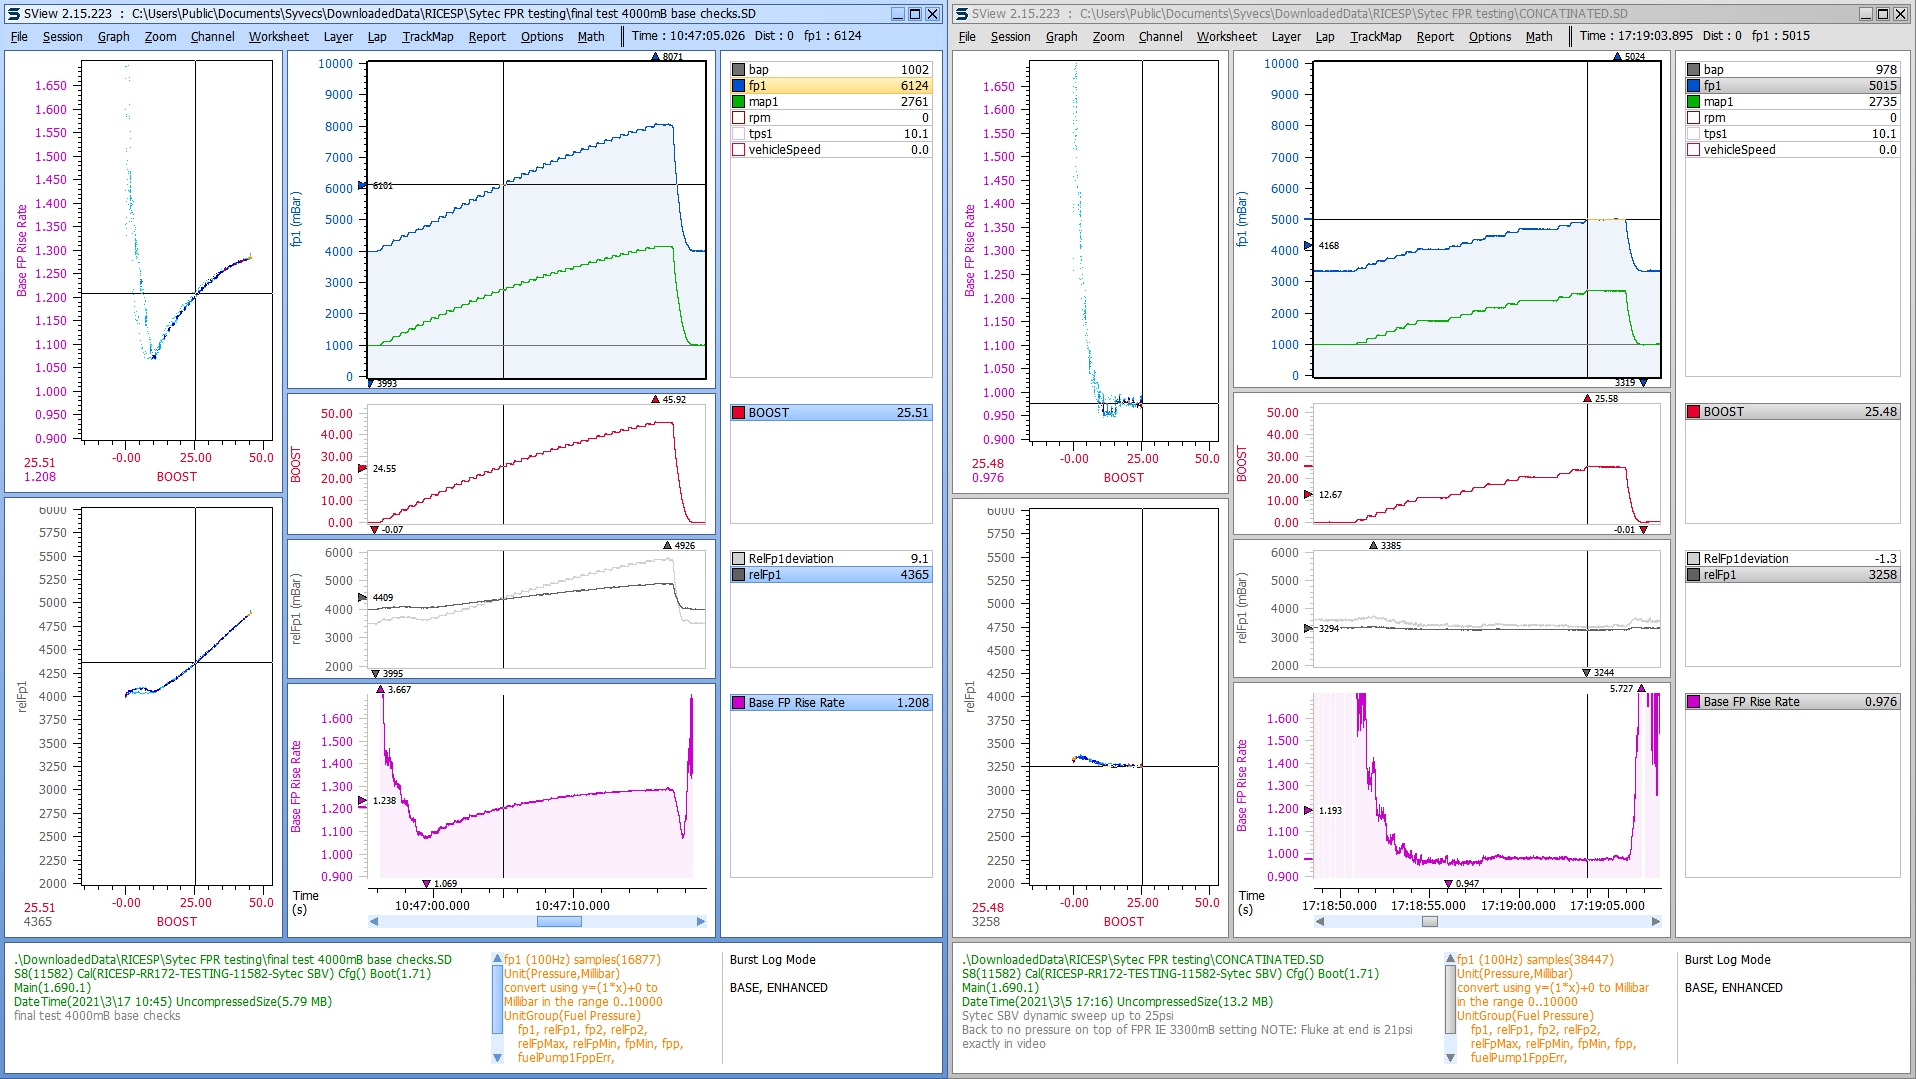Select relFp1 channel row in left legend
Screen dimensions: 1916x1079
tap(830, 575)
